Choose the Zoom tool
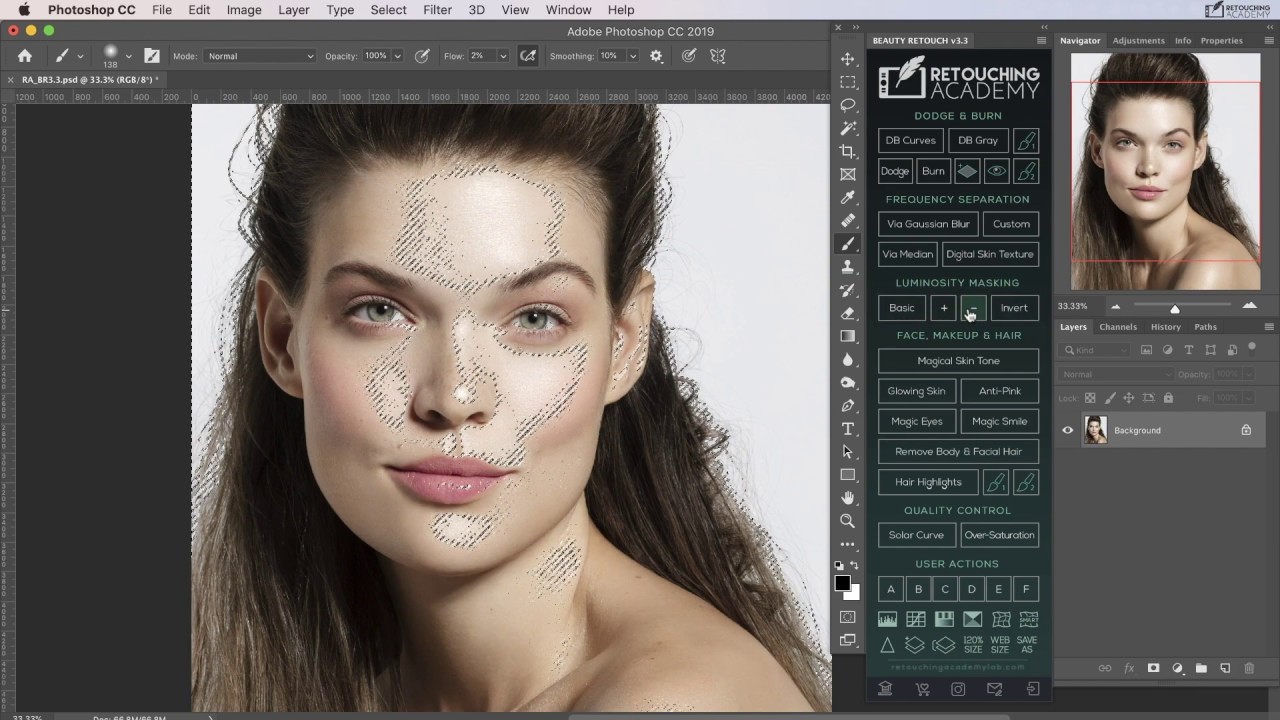Image resolution: width=1280 pixels, height=720 pixels. coord(848,520)
